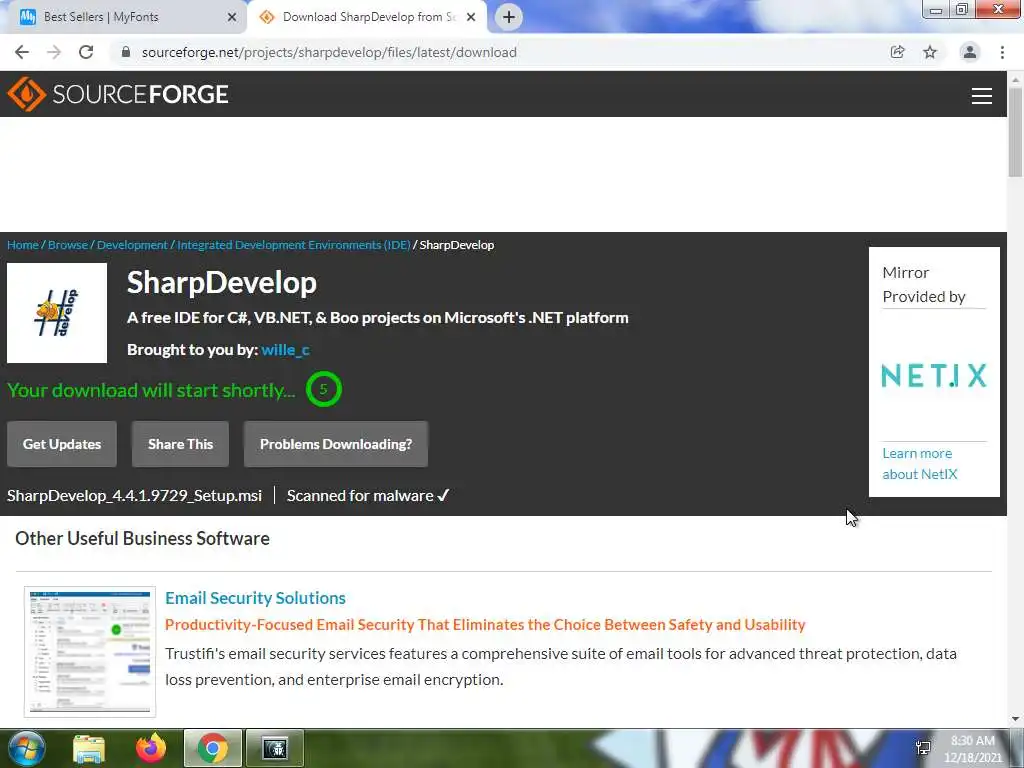Screen dimensions: 1024x768
Task: Open a new browser tab
Action: point(509,17)
